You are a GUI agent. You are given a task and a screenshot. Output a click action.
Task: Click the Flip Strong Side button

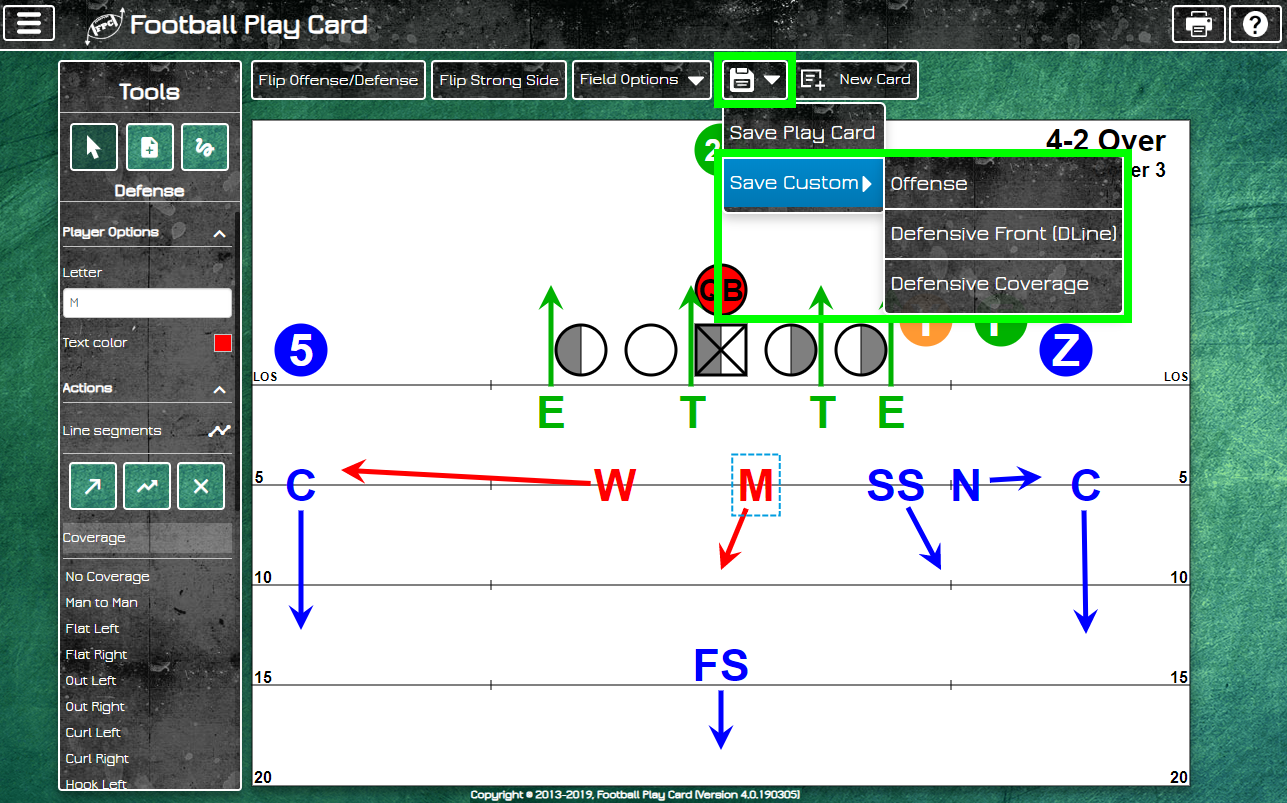click(499, 80)
